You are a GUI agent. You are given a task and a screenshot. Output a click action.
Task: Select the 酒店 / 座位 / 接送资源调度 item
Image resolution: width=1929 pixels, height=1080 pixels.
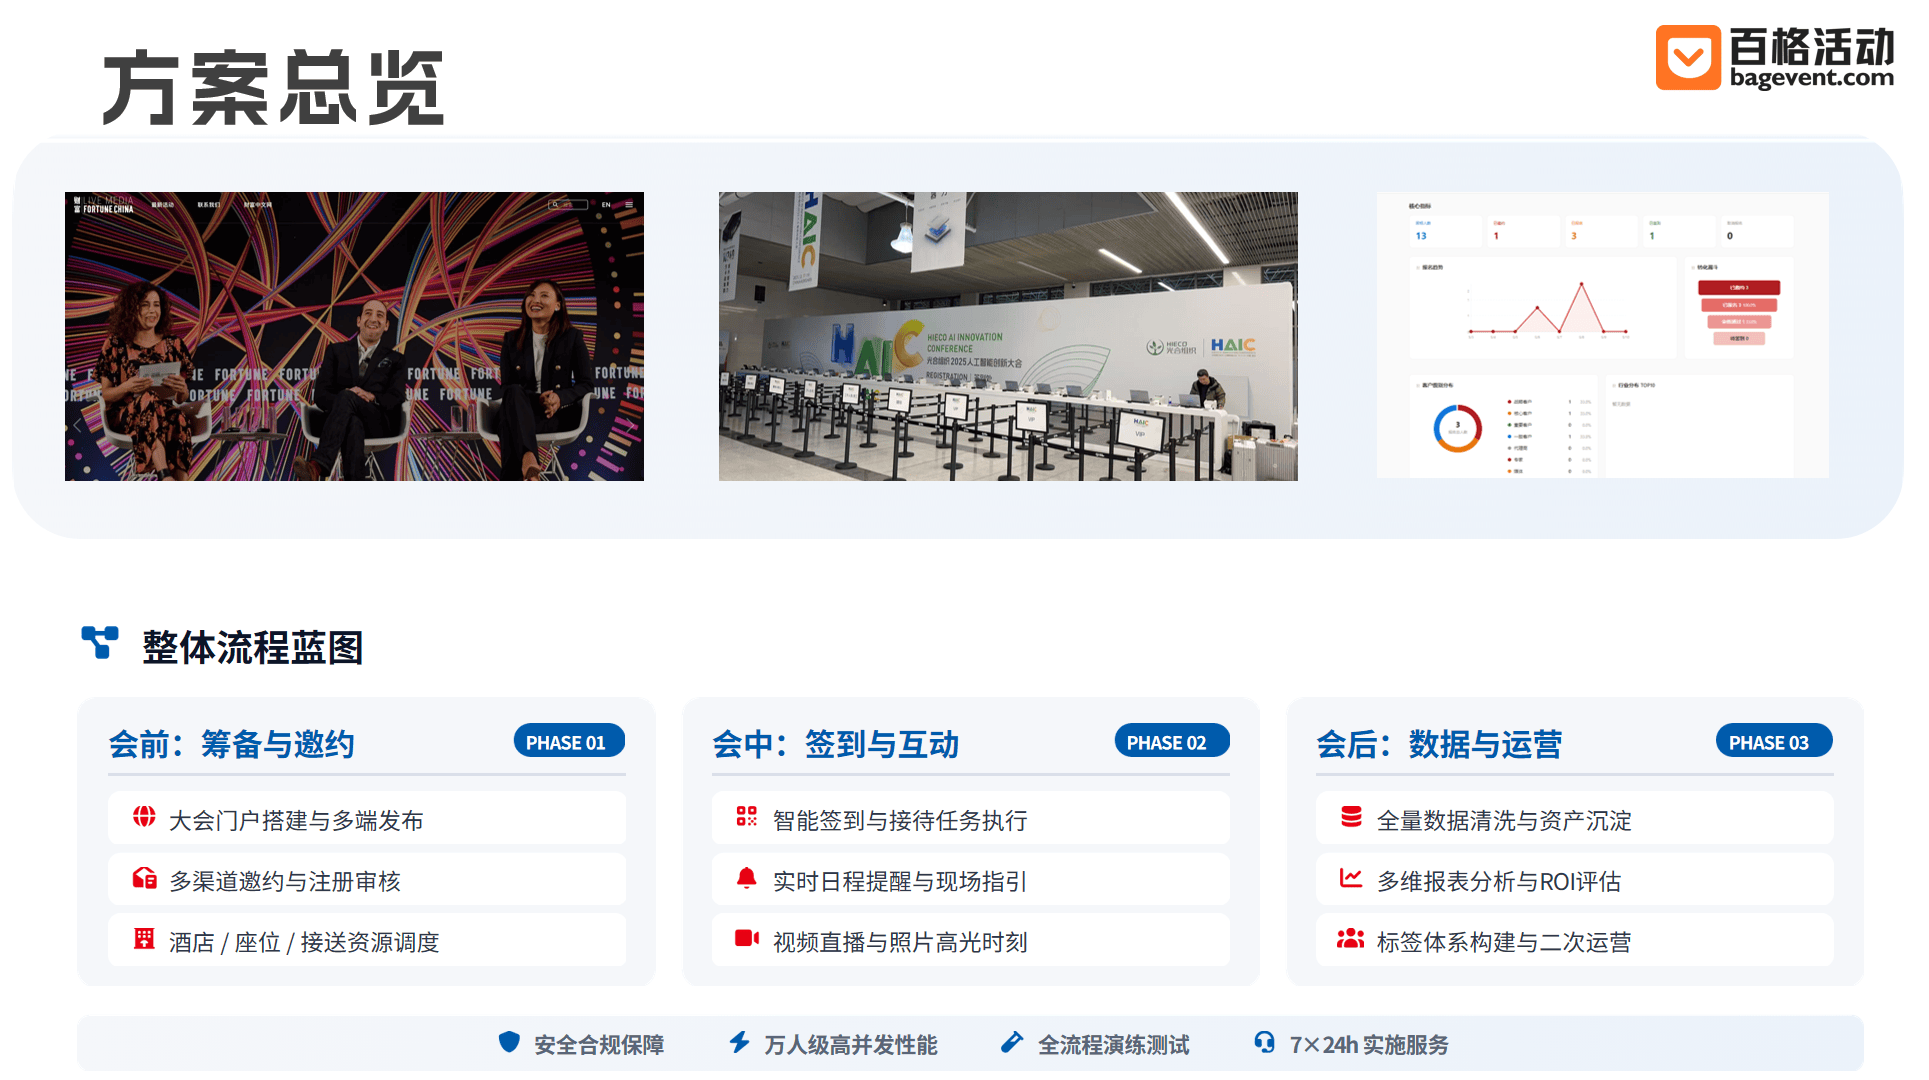tap(367, 940)
